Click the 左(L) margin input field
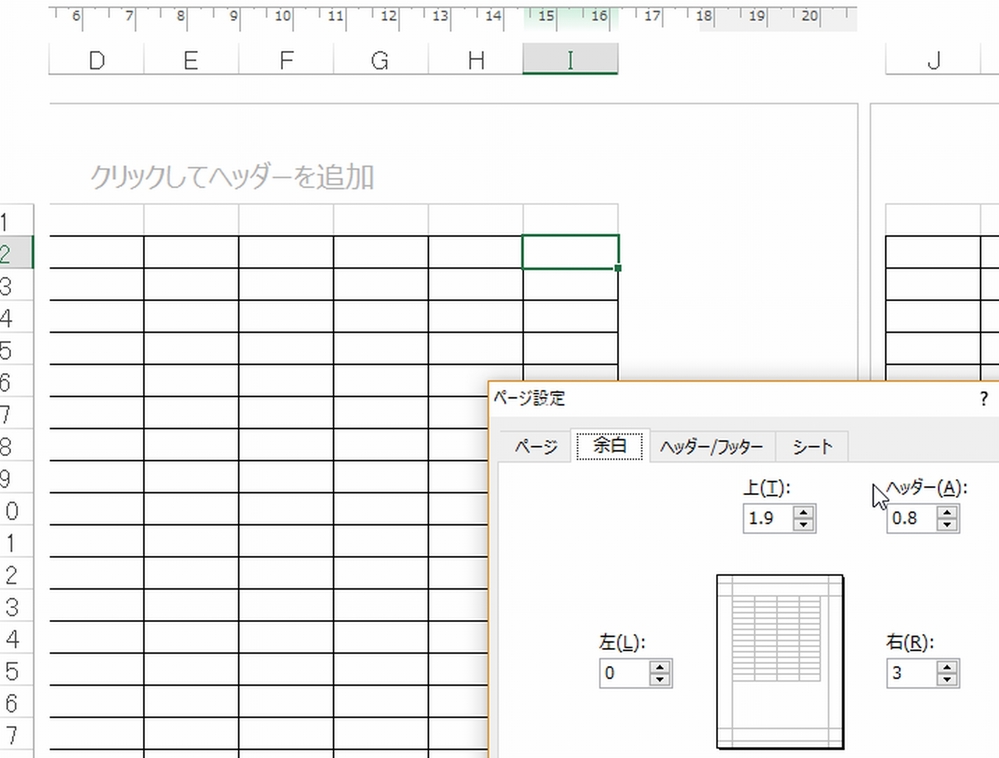 (x=623, y=674)
